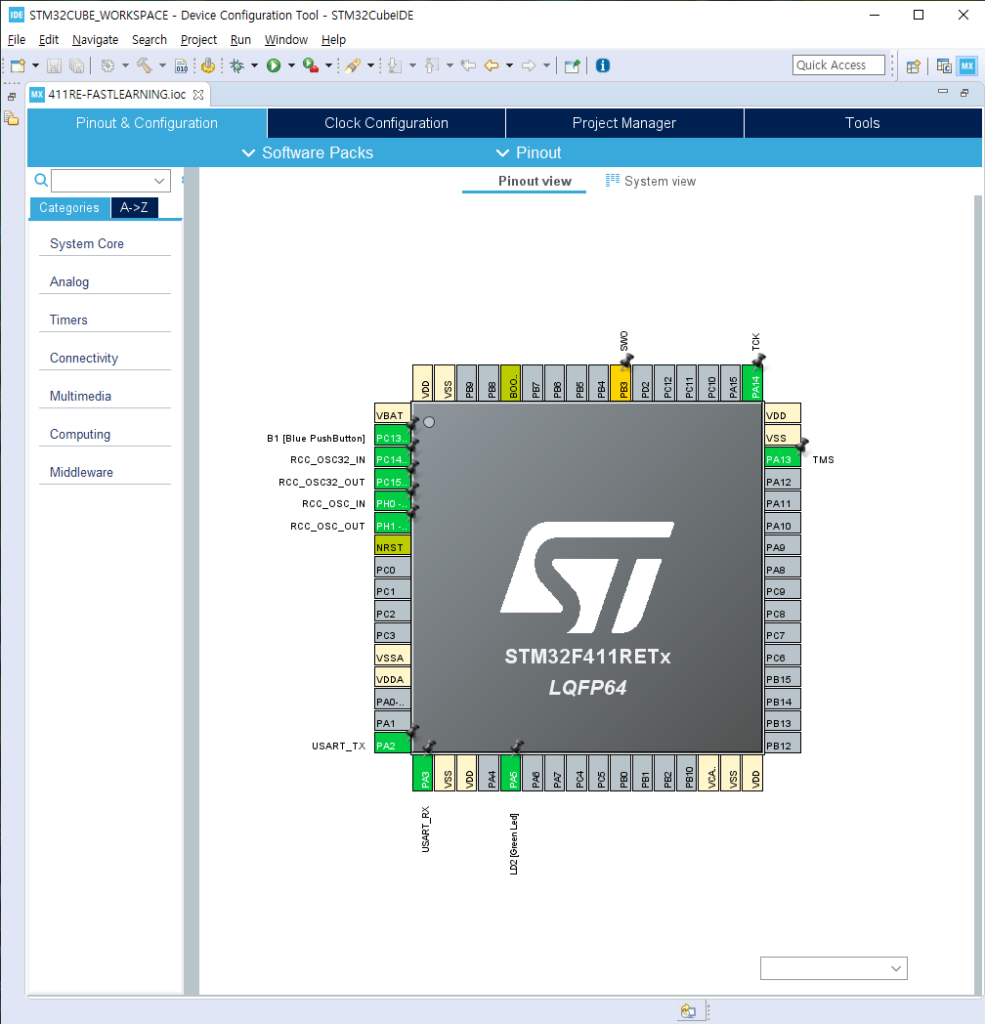Expand the Pinout dropdown menu
Image resolution: width=985 pixels, height=1024 pixels.
click(529, 153)
